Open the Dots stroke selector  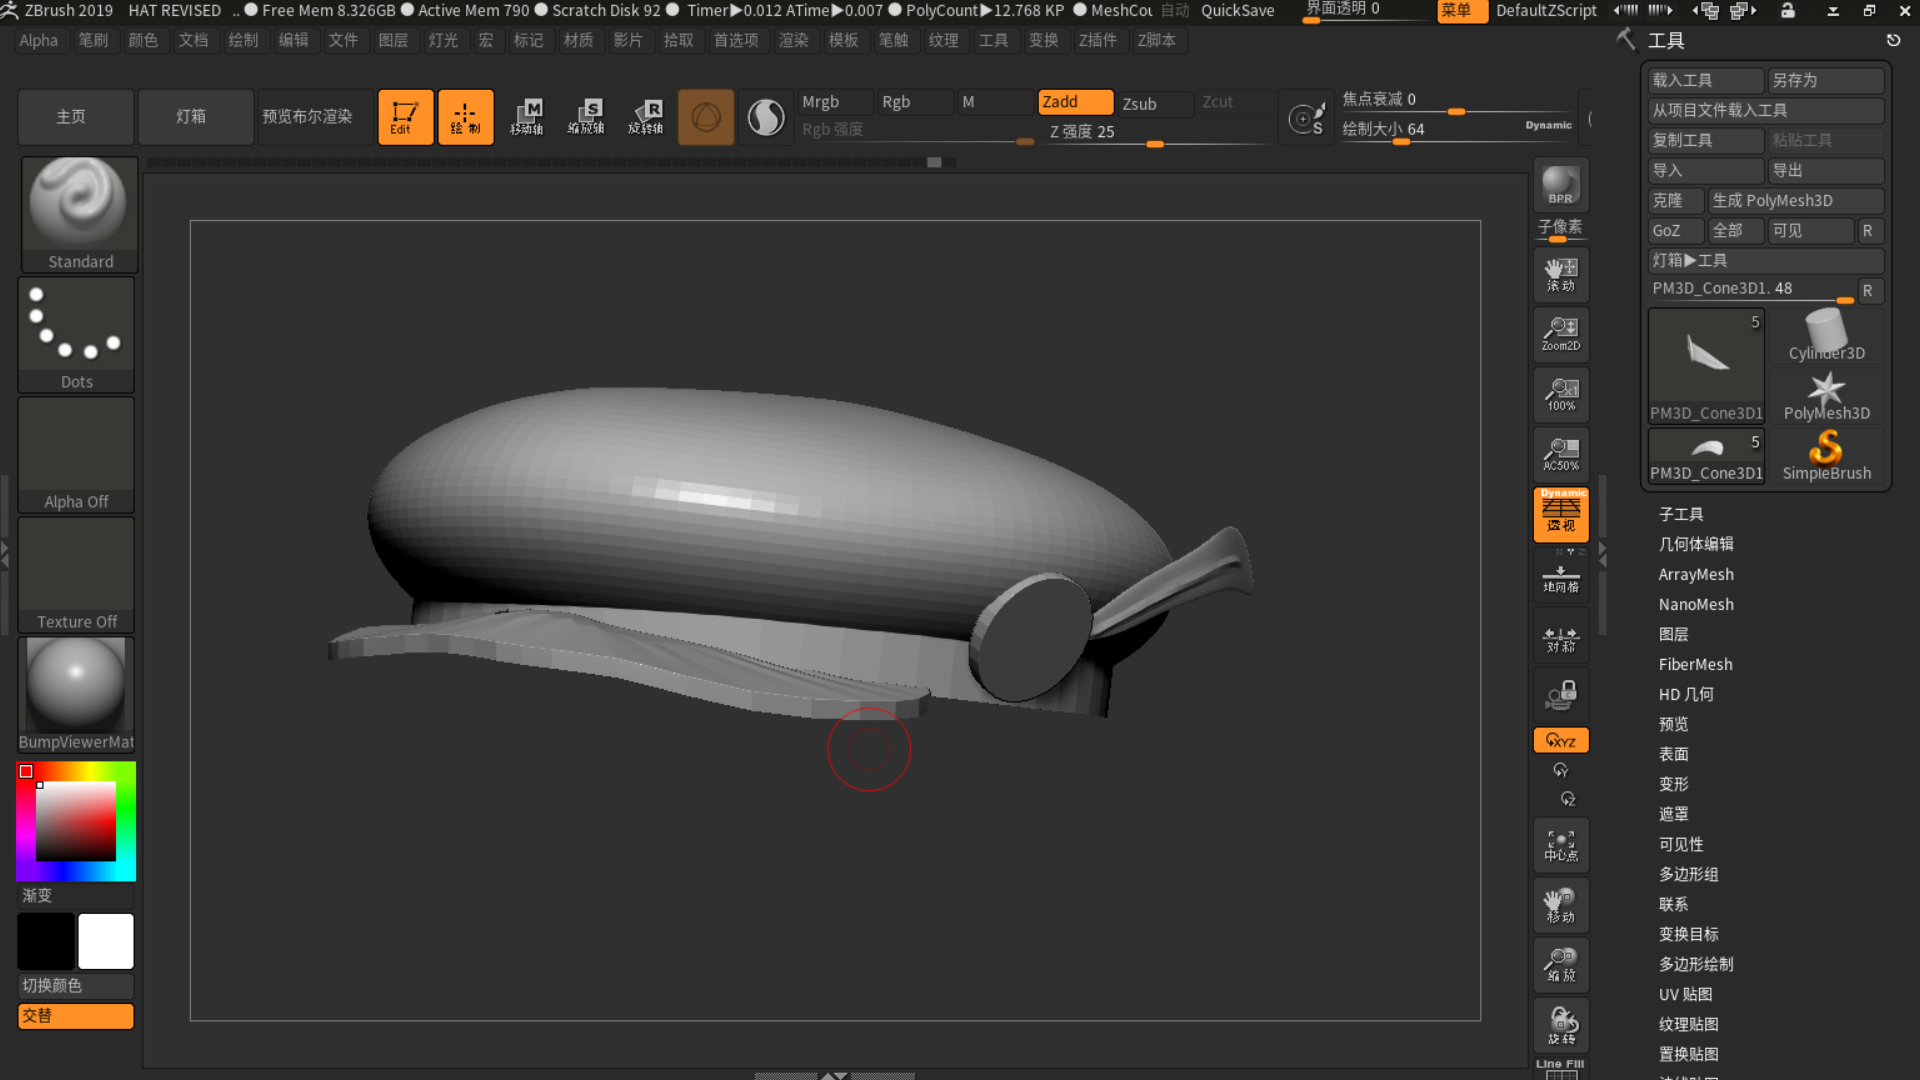tap(76, 334)
